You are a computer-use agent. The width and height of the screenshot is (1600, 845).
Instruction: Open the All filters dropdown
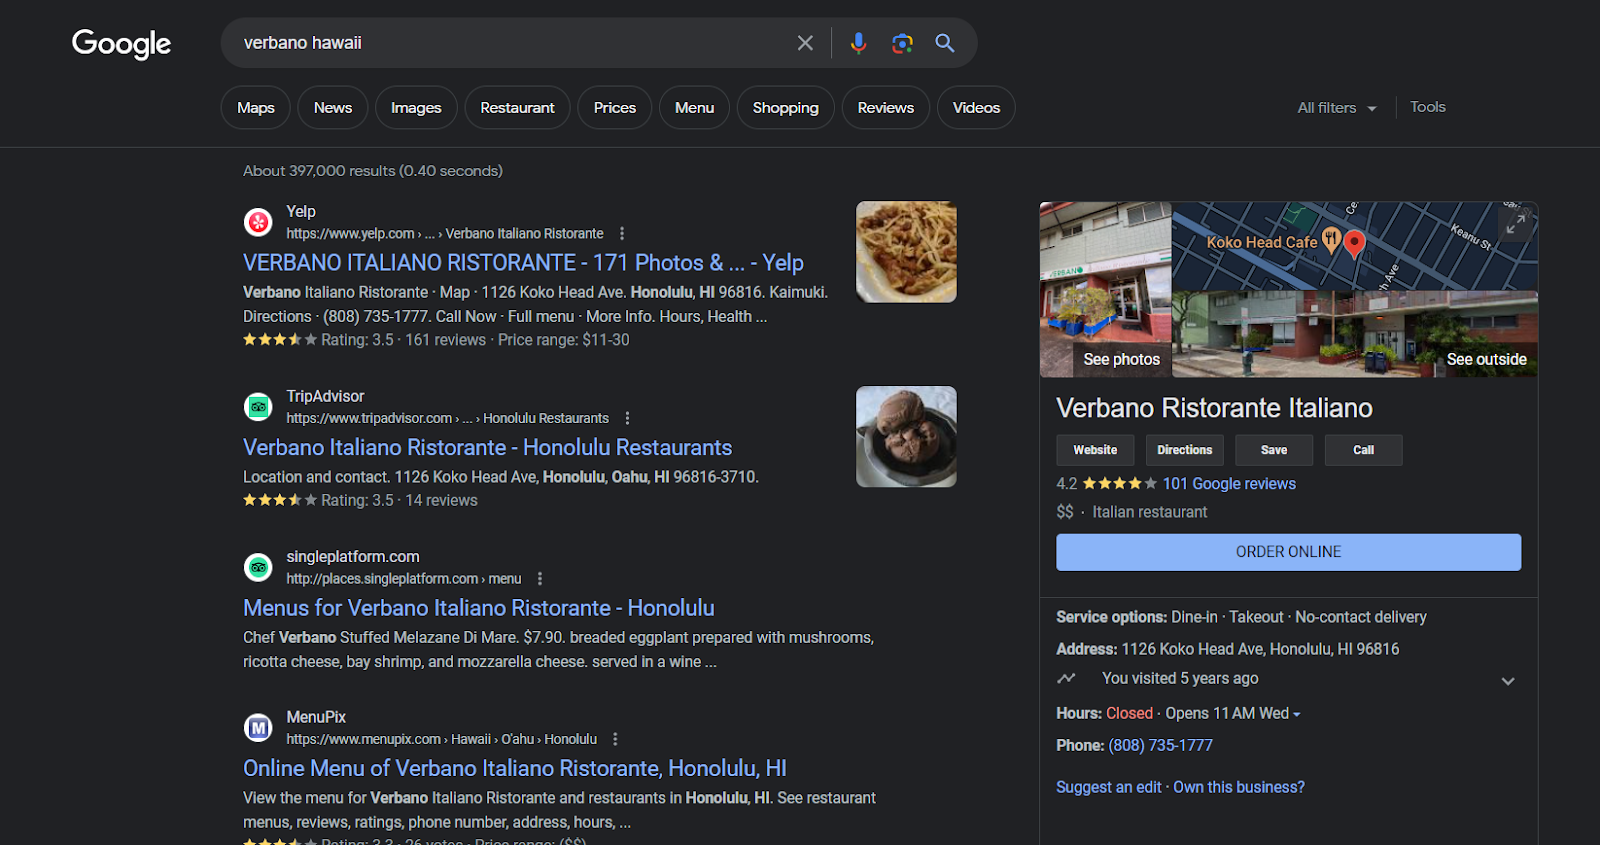(x=1337, y=107)
